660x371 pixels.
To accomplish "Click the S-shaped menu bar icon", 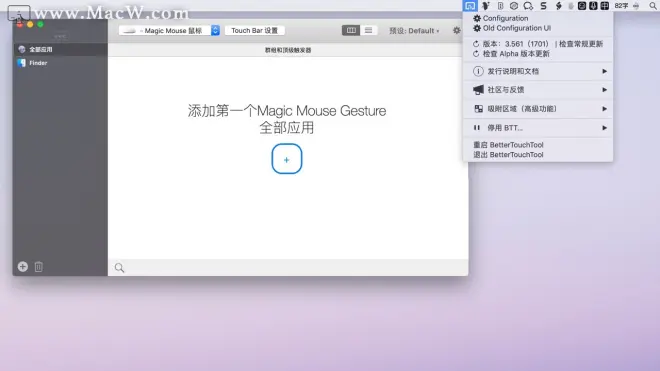I will [x=543, y=6].
